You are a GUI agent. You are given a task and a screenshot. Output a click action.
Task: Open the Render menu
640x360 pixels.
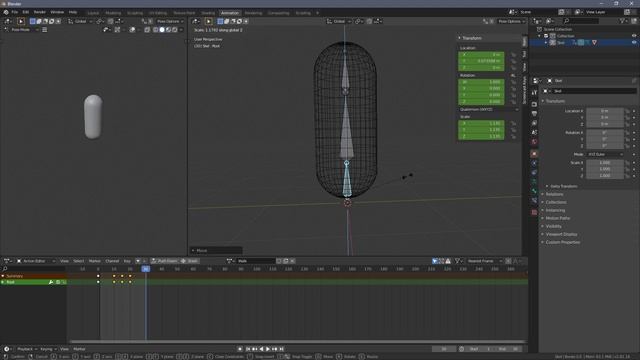point(40,12)
